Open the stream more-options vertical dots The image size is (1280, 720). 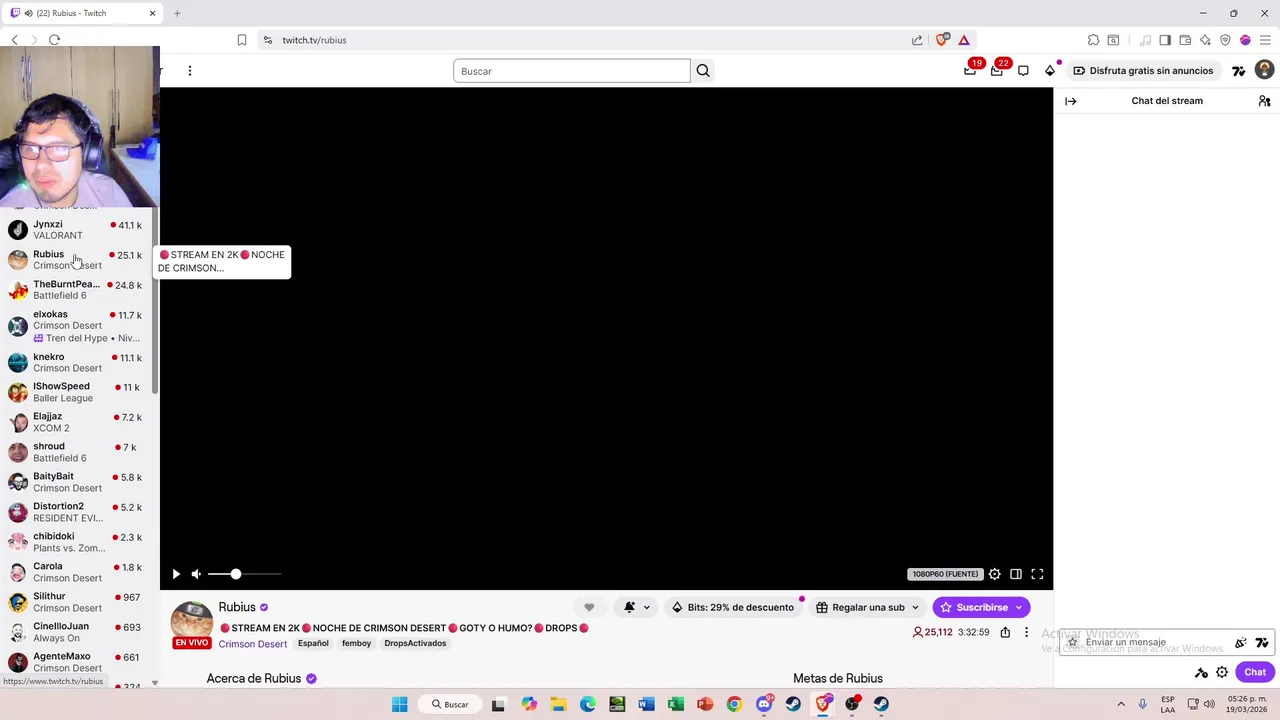[x=1026, y=632]
